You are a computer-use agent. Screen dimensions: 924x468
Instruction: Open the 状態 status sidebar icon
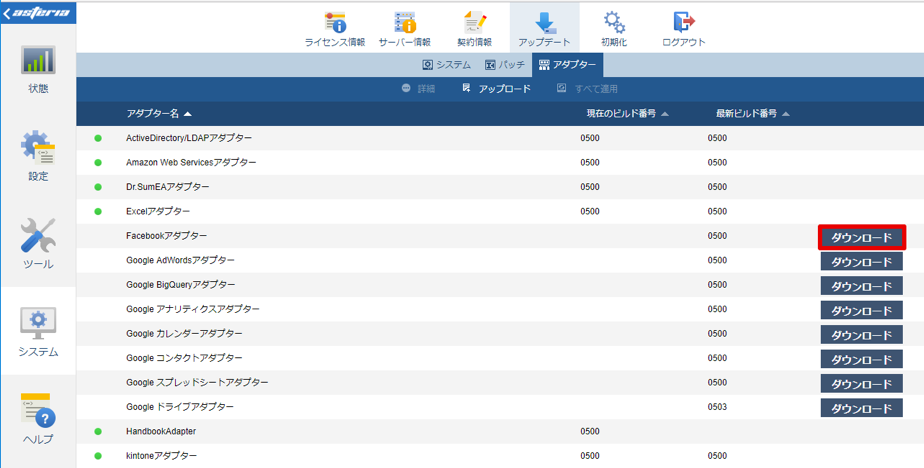tap(38, 60)
